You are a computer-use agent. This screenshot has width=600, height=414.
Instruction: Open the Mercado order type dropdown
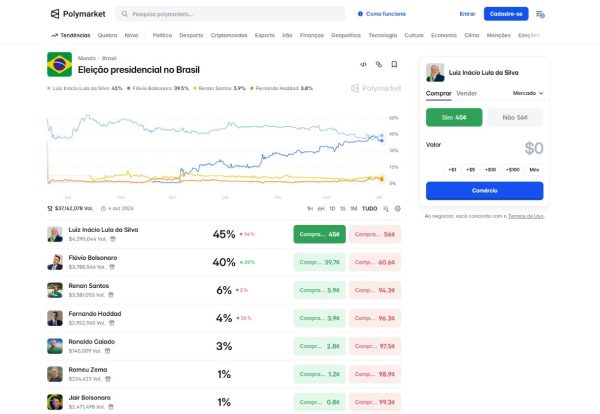click(x=527, y=93)
